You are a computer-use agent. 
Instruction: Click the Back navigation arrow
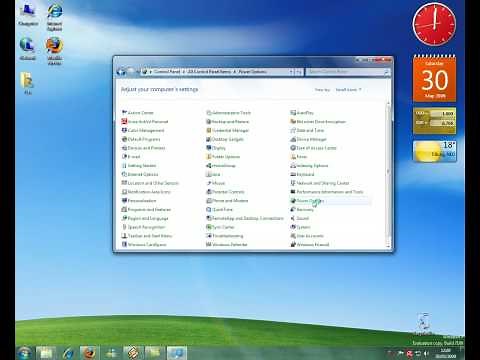tap(122, 71)
